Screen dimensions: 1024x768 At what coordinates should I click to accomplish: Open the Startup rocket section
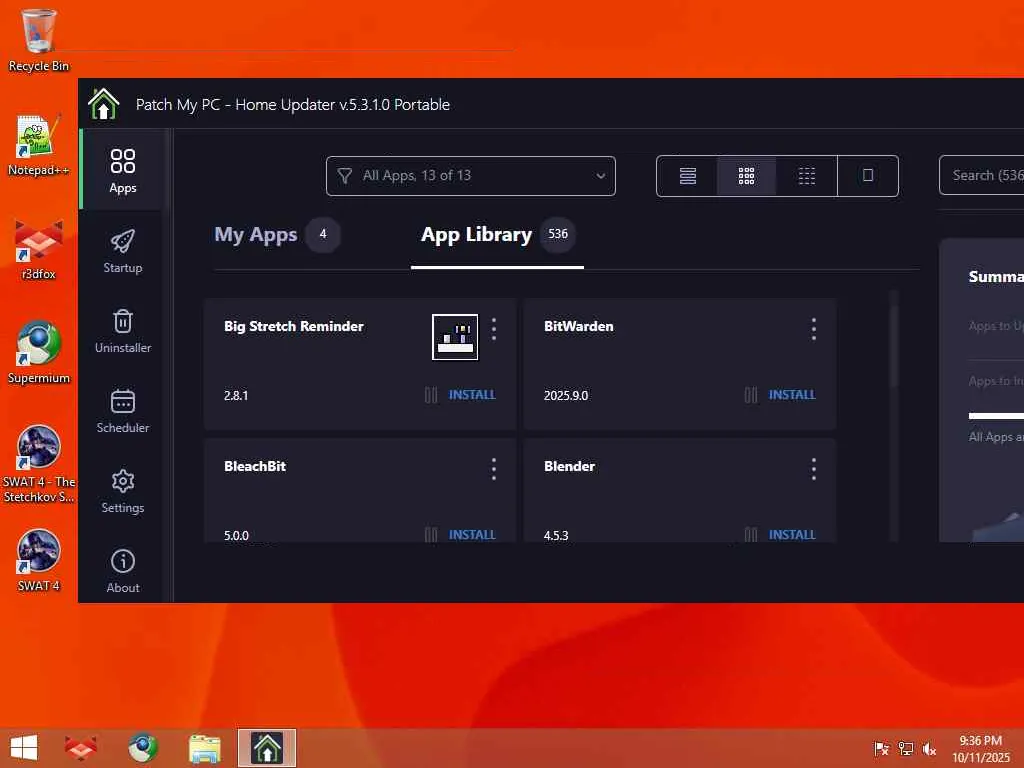click(x=123, y=251)
